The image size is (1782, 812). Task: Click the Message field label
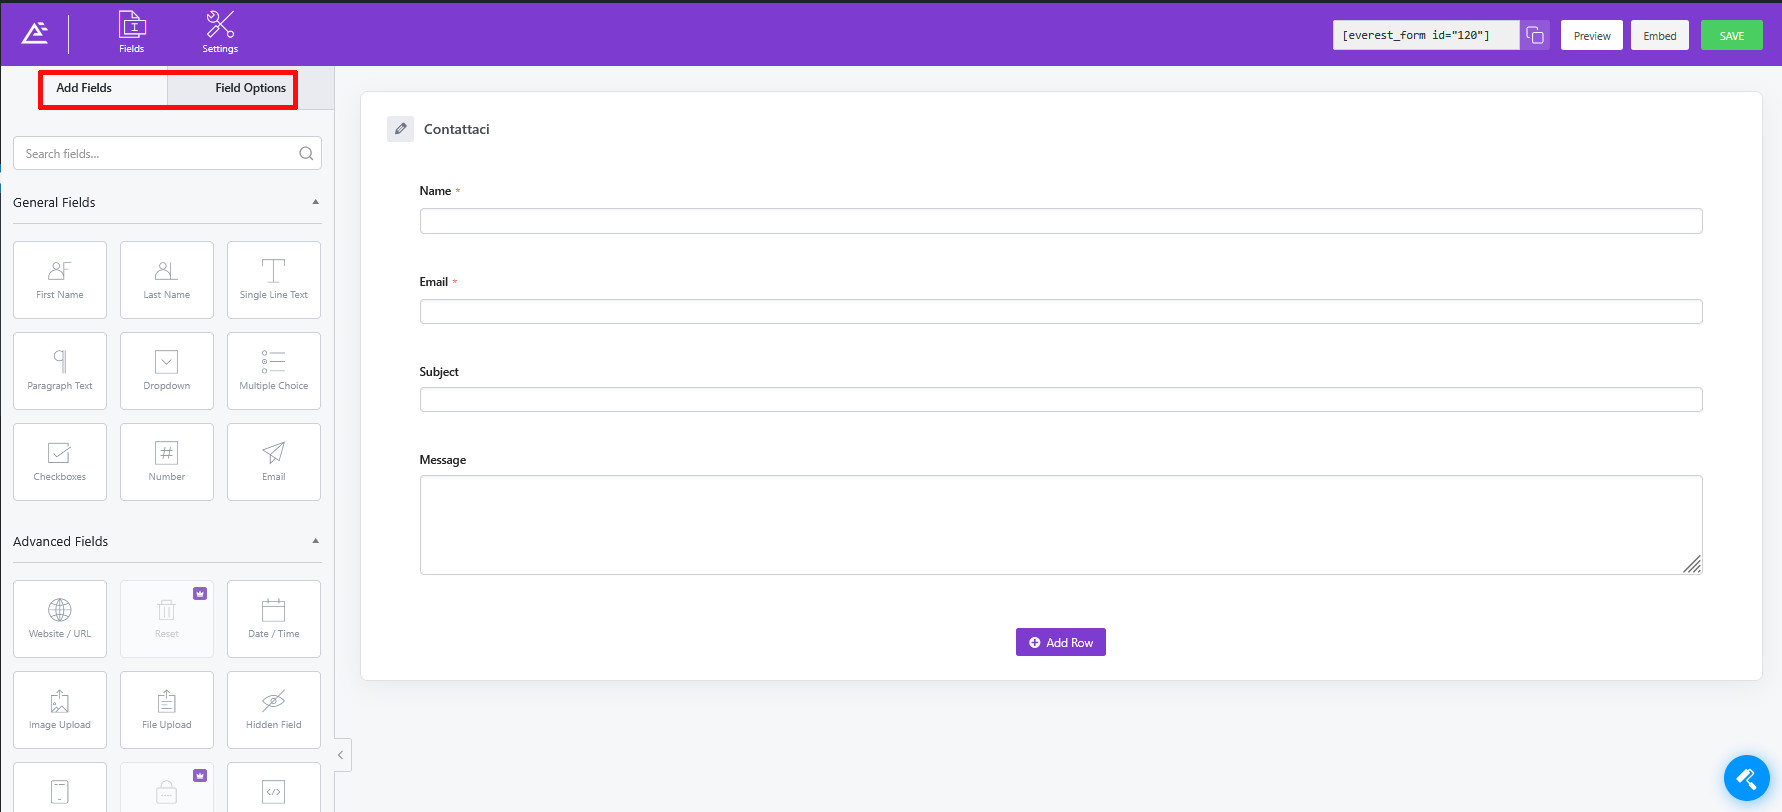[443, 460]
